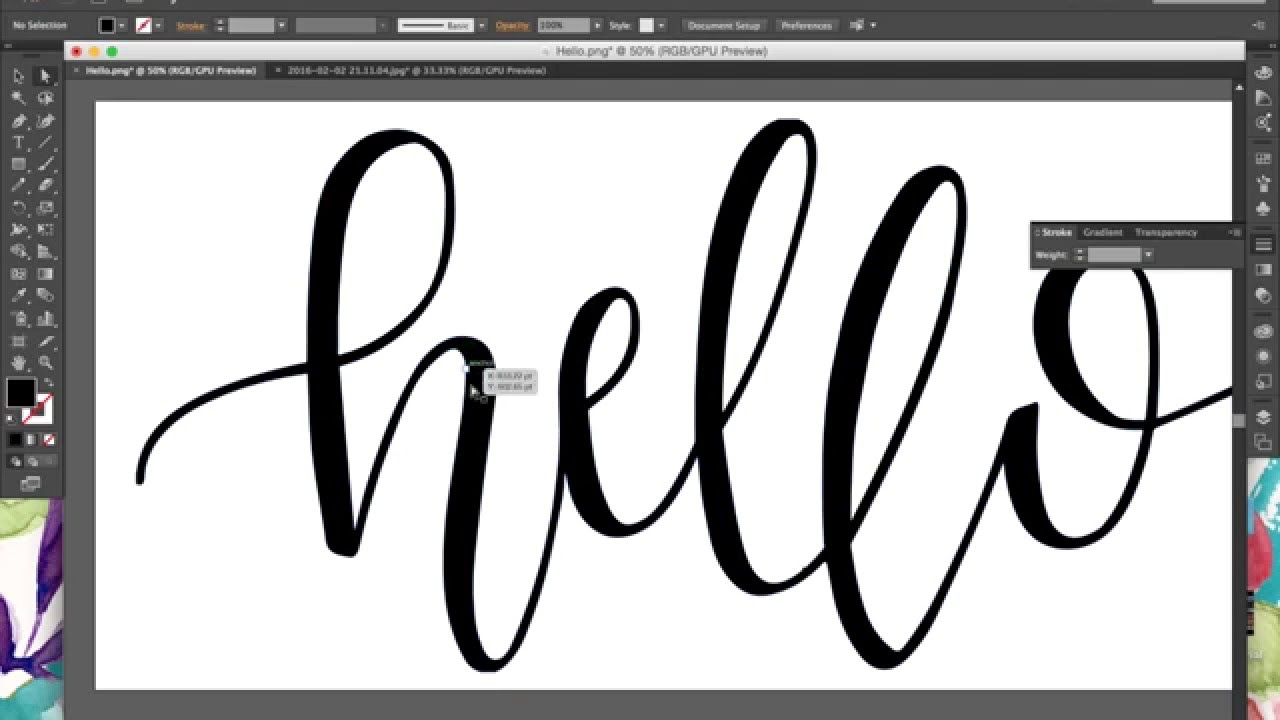
Task: Choose the Pencil tool
Action: (x=18, y=186)
